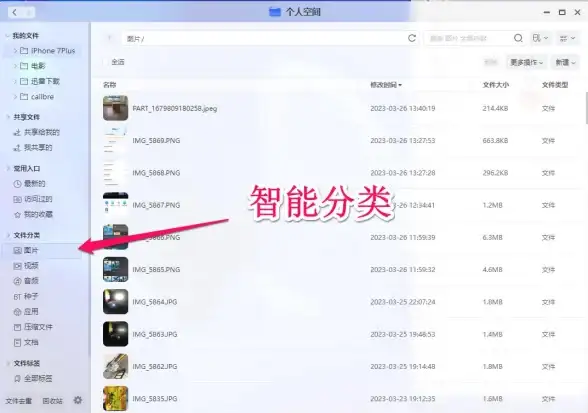Select the iPhone 7Plus folder
Image resolution: width=588 pixels, height=413 pixels.
pos(42,51)
